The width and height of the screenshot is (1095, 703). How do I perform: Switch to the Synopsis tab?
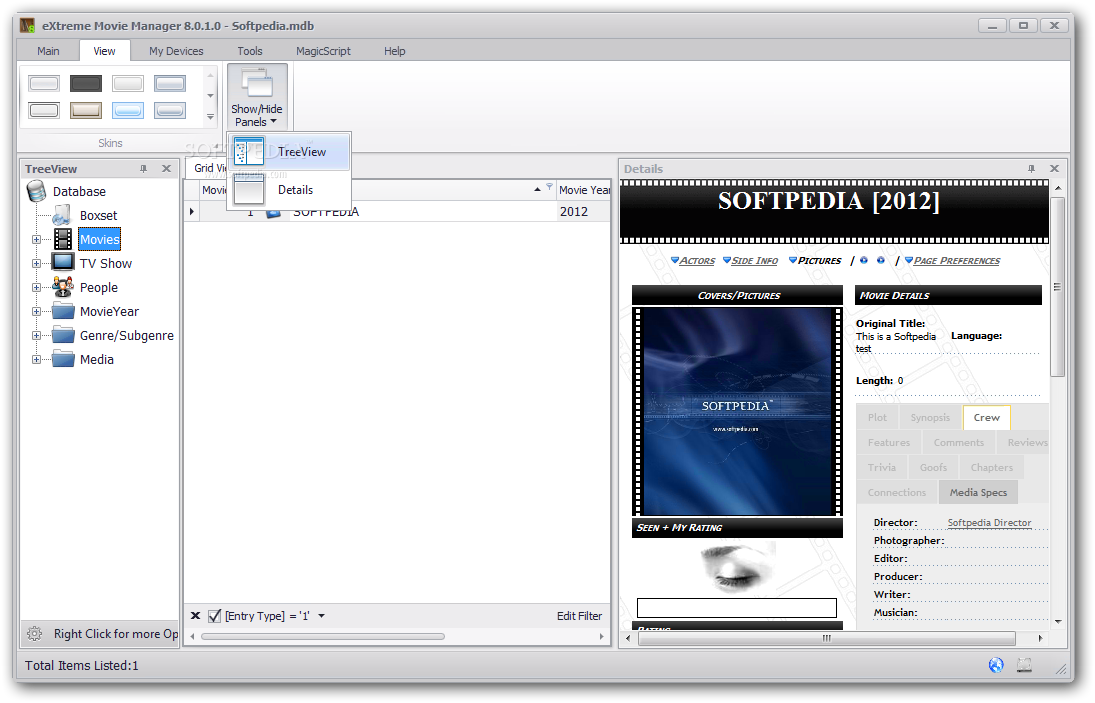(930, 417)
